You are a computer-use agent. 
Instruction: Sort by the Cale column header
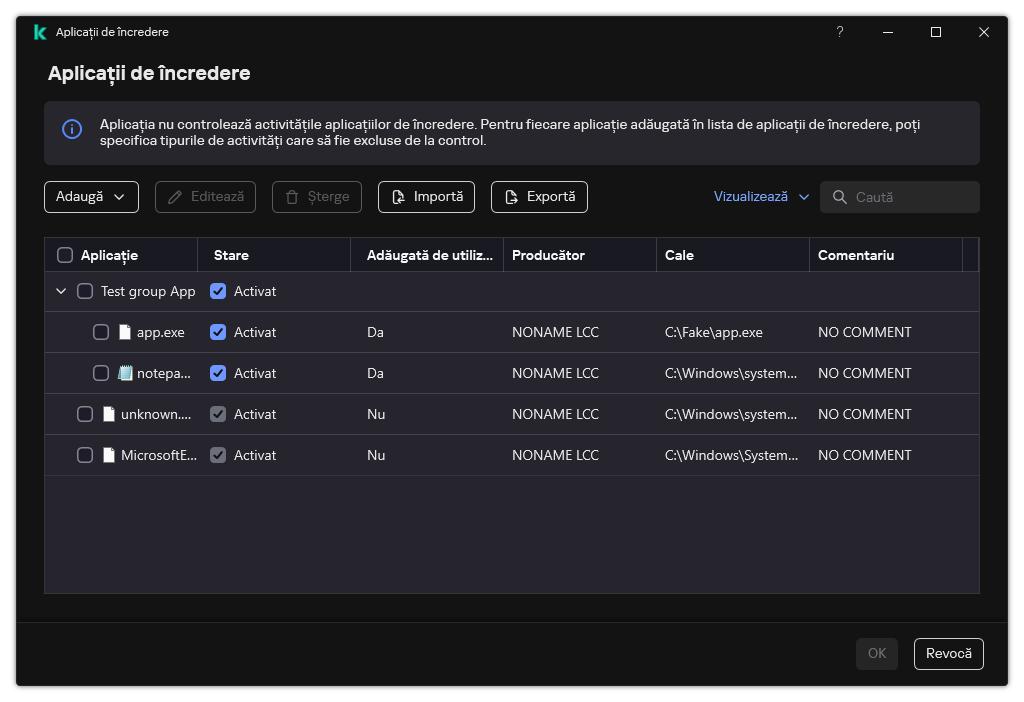tap(679, 255)
